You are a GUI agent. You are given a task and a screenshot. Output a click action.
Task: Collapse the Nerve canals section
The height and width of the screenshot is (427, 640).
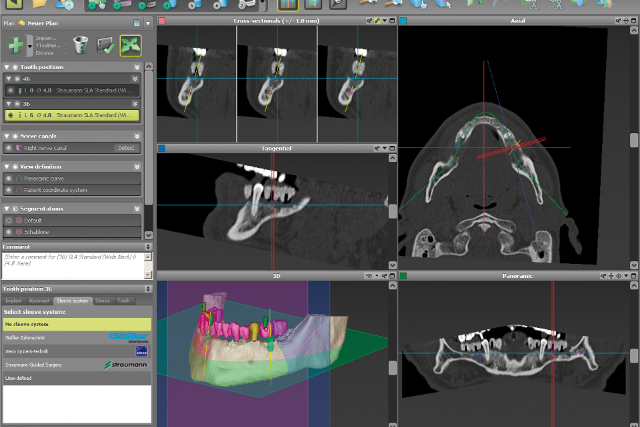tap(7, 135)
